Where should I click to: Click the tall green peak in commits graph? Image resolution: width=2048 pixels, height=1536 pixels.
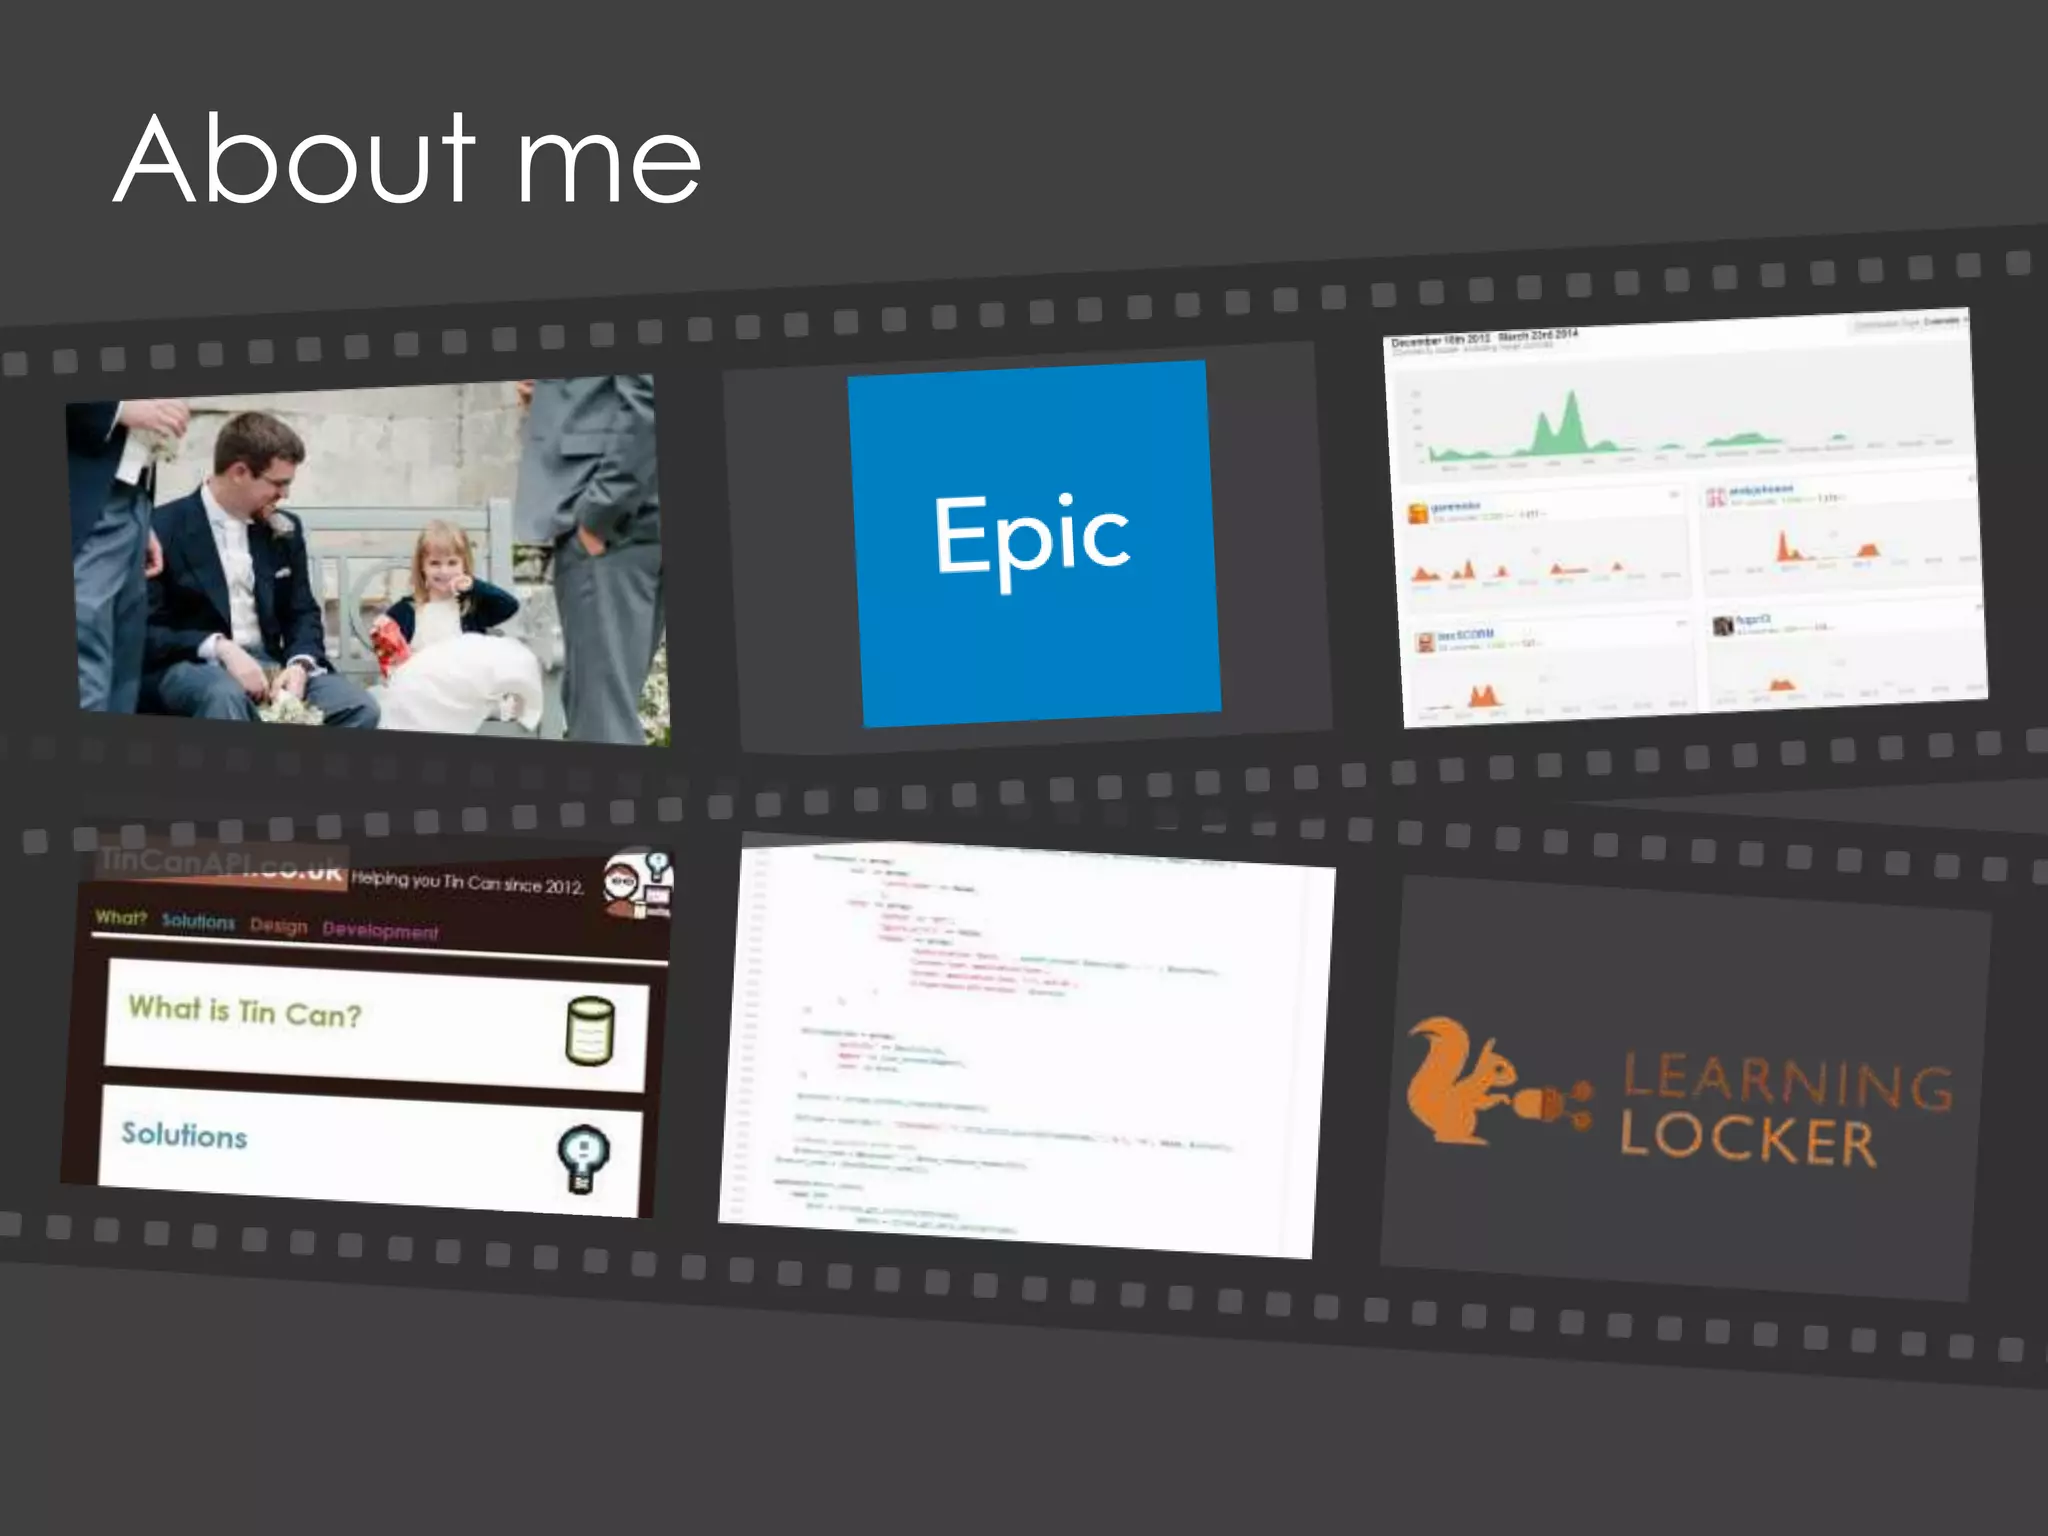1571,419
